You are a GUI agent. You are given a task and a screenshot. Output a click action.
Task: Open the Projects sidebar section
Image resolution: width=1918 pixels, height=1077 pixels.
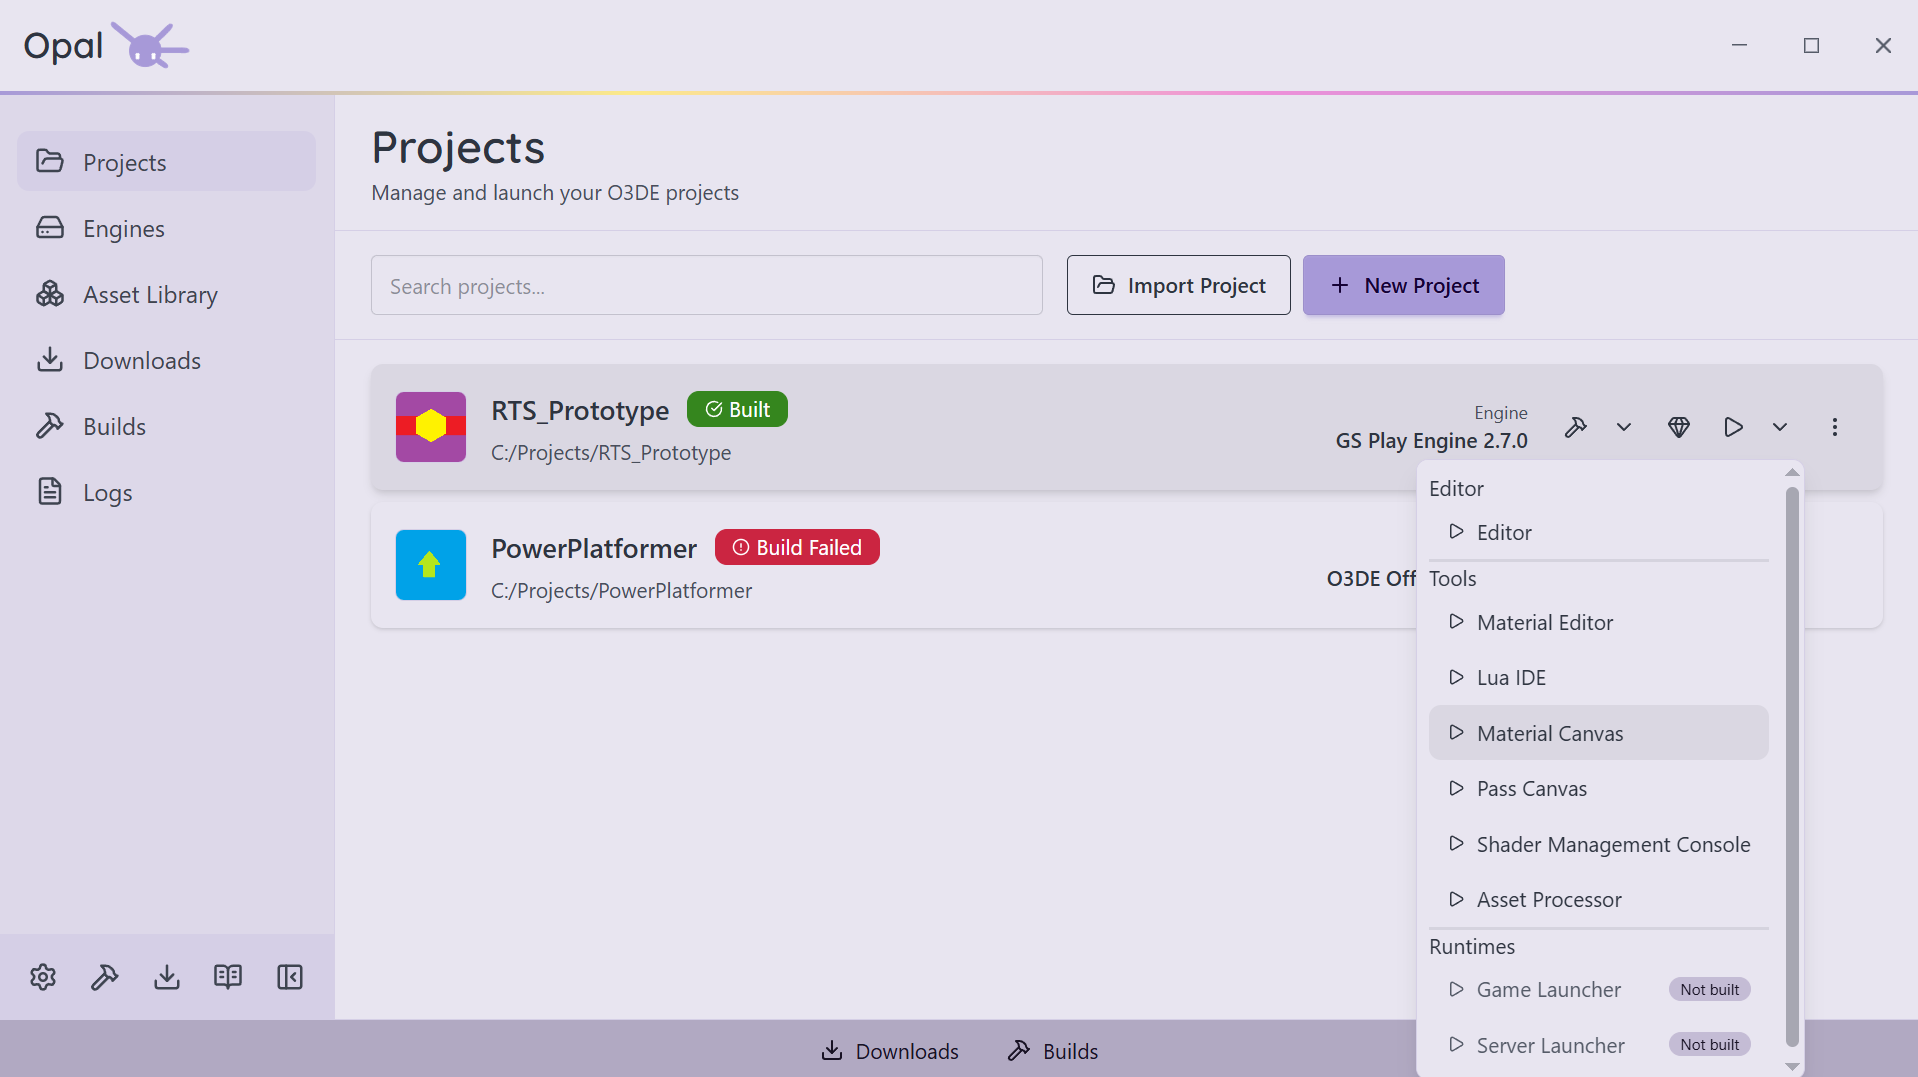[166, 162]
